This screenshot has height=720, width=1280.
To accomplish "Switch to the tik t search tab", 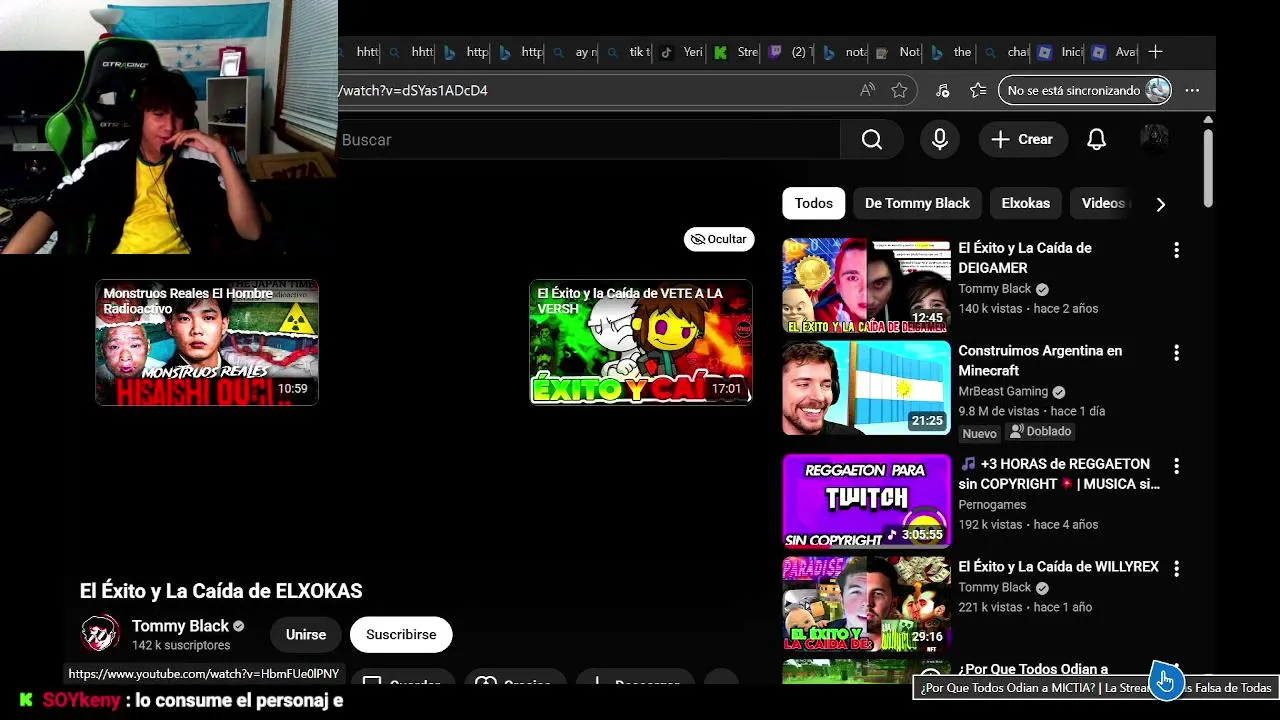I will coord(628,52).
